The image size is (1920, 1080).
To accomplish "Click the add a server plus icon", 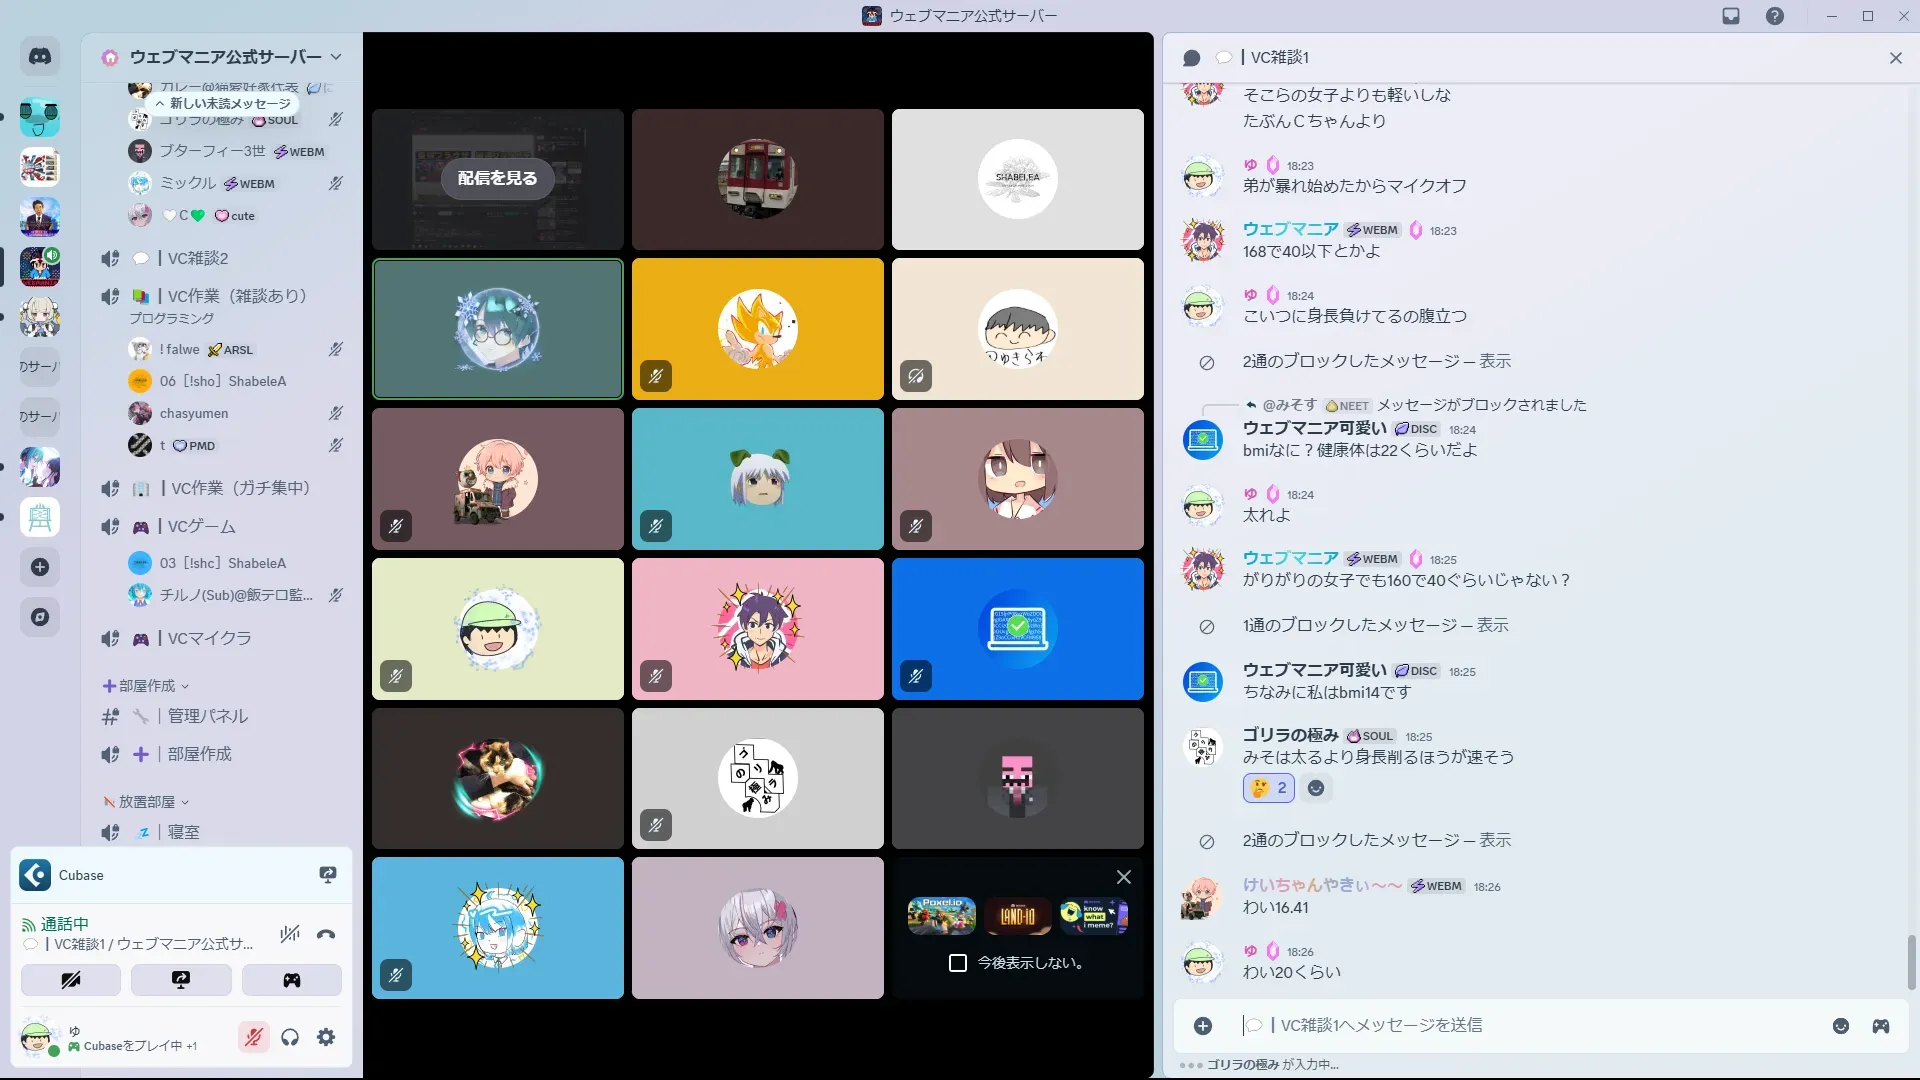I will (x=40, y=567).
